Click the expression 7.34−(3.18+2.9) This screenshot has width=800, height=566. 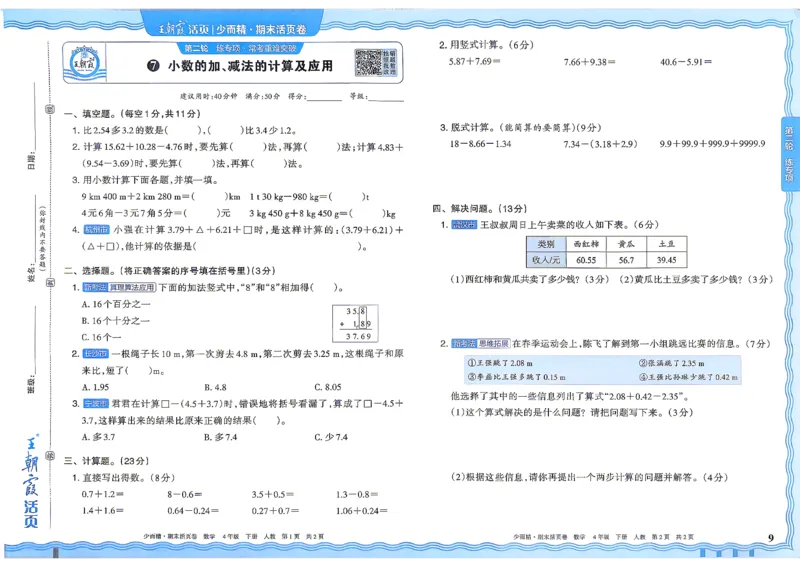click(x=601, y=144)
